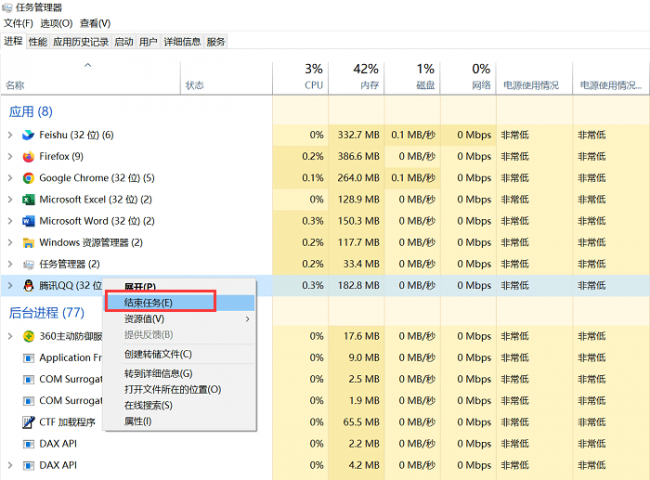Click the 2.2 MB DAX API icon
The image size is (650, 480).
point(28,444)
